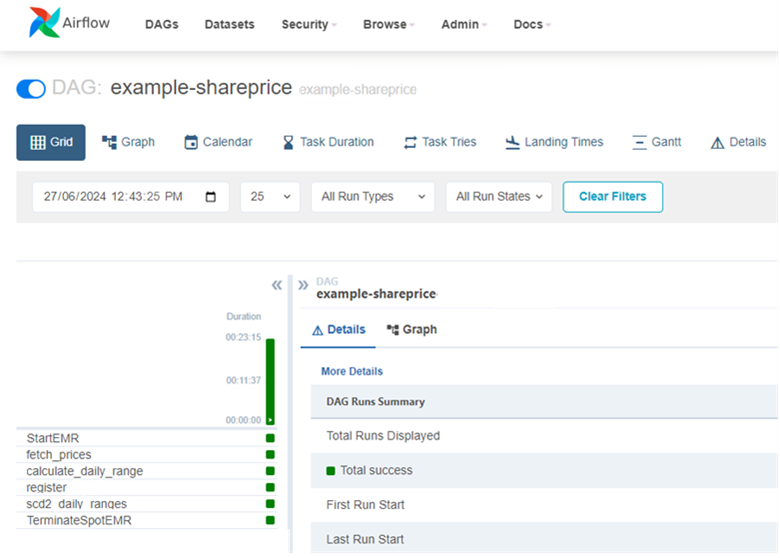Expand the Docs dropdown menu
Screen dimensions: 780x558
click(x=532, y=24)
